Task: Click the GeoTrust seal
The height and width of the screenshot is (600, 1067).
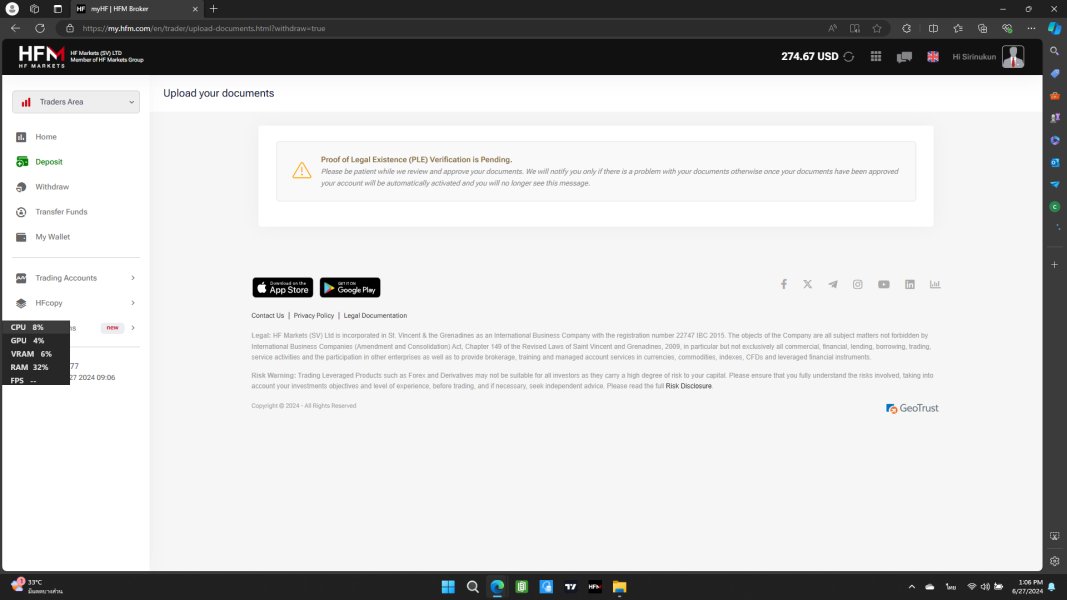Action: (912, 408)
